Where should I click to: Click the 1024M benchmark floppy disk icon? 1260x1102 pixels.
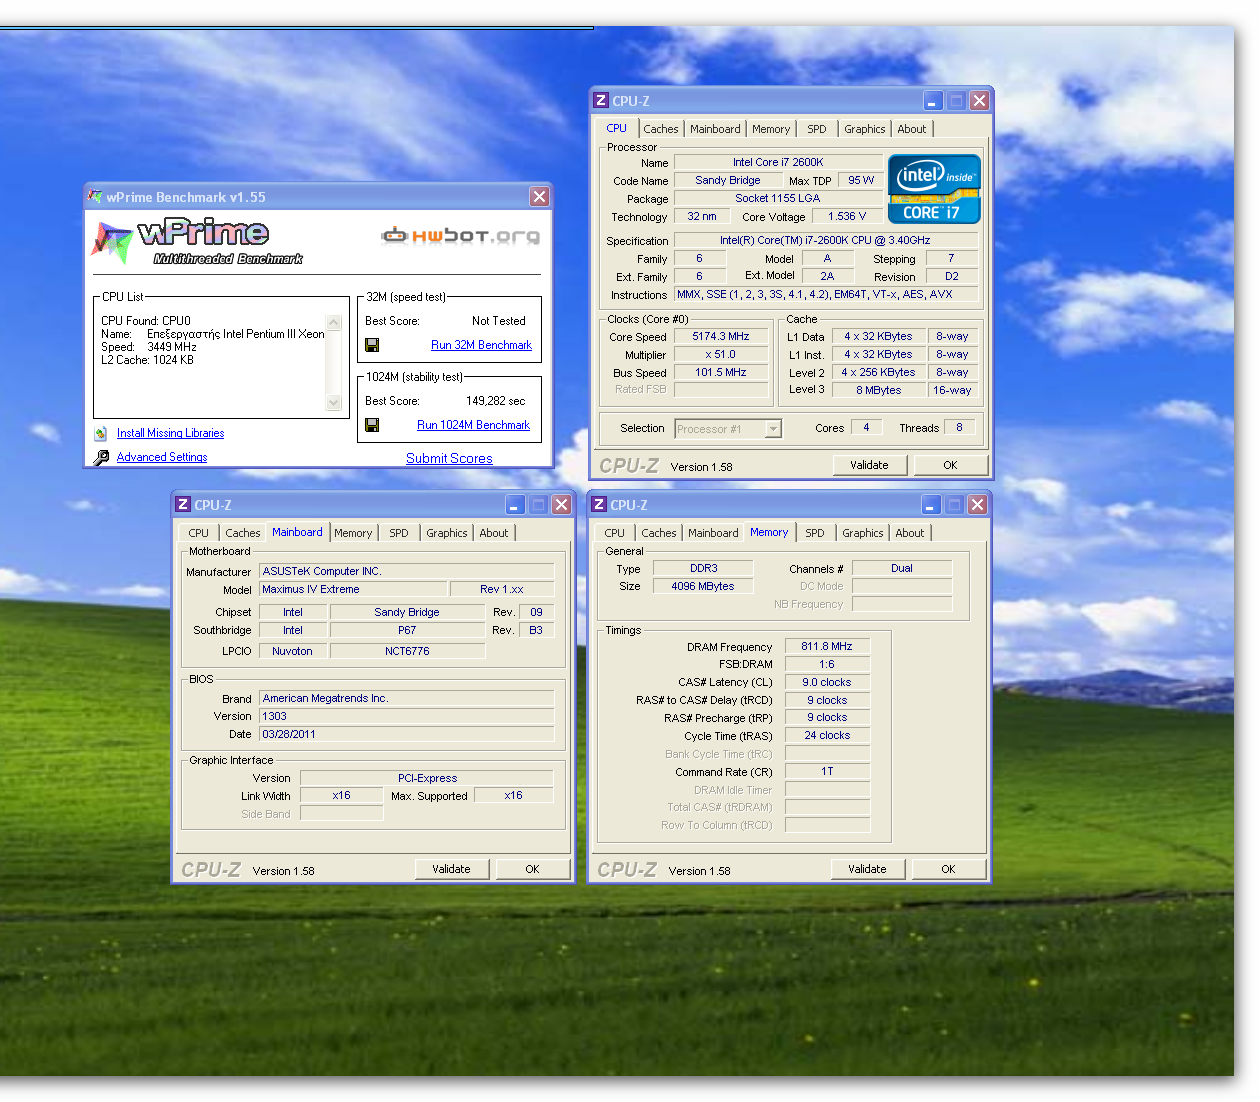click(372, 425)
